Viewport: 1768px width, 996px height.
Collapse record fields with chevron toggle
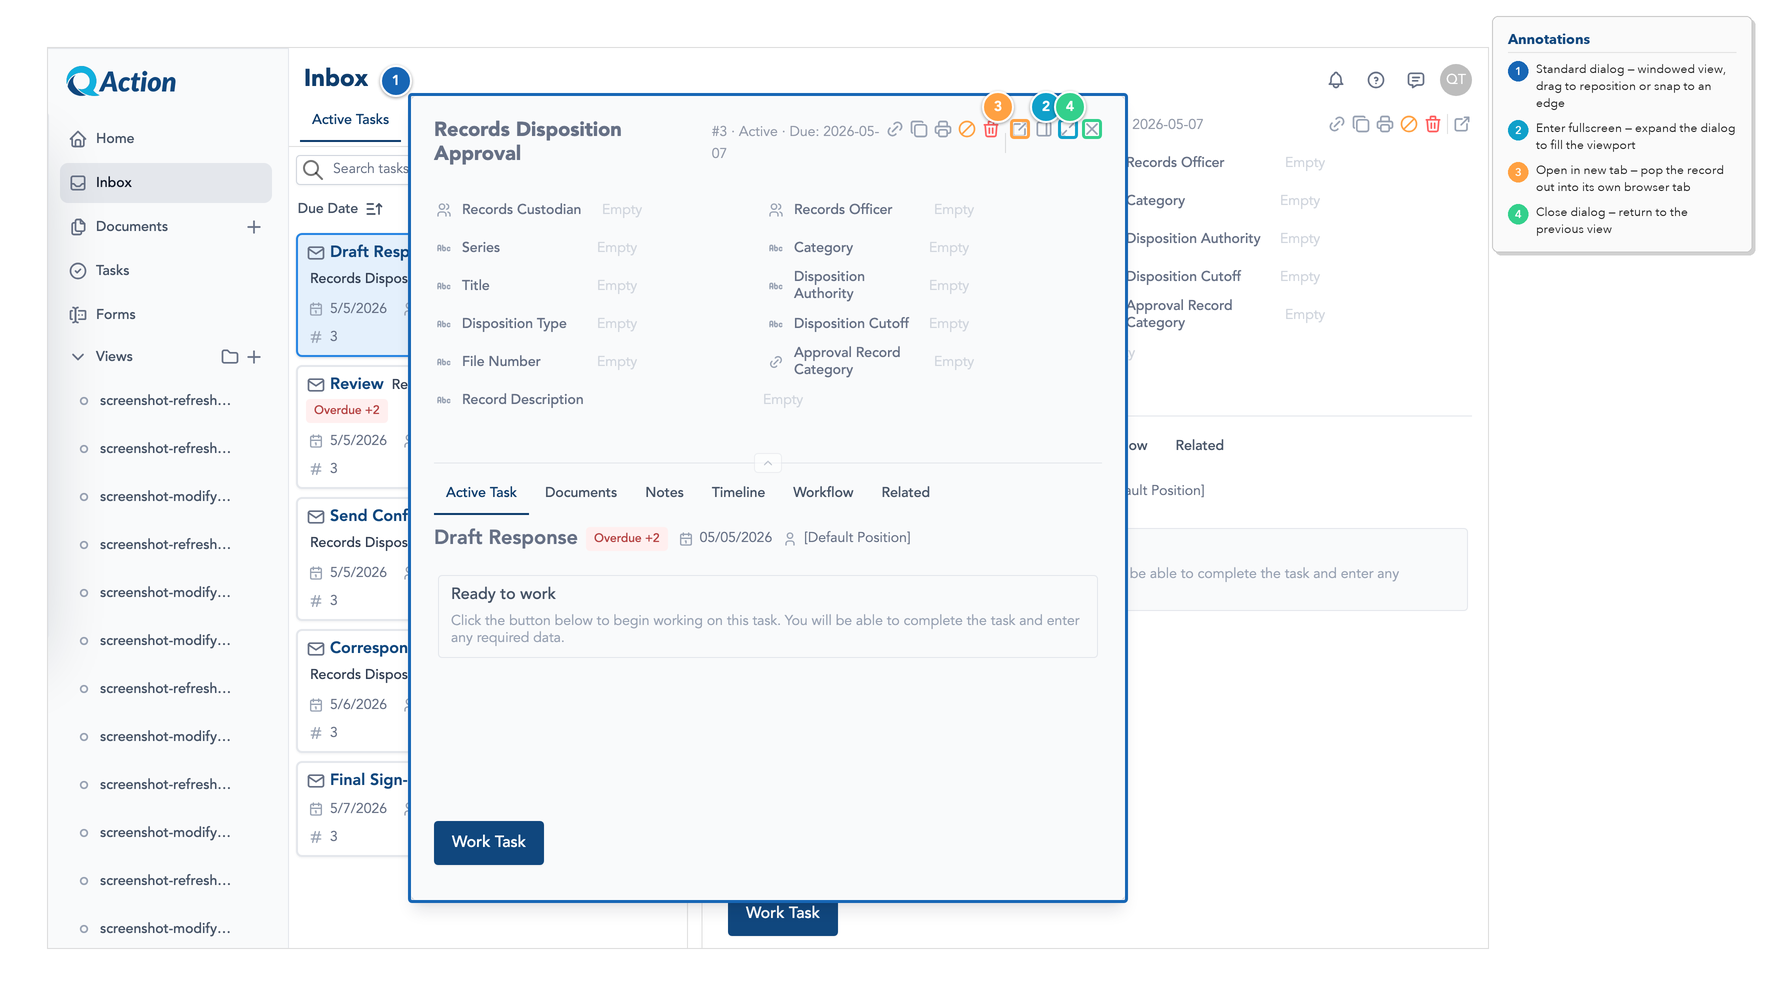click(x=767, y=463)
